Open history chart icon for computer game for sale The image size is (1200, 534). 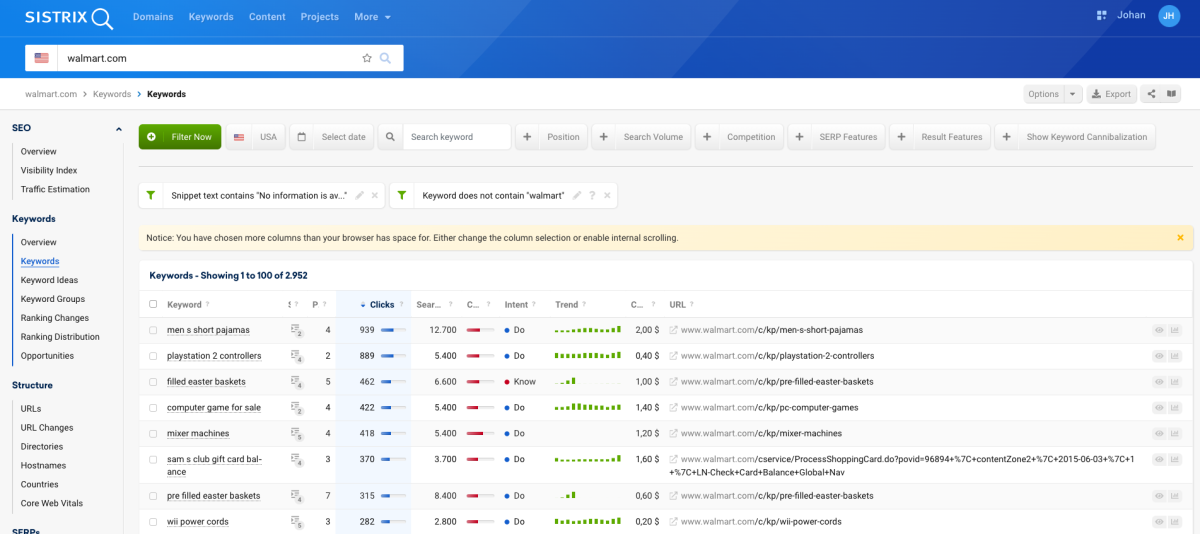1175,408
